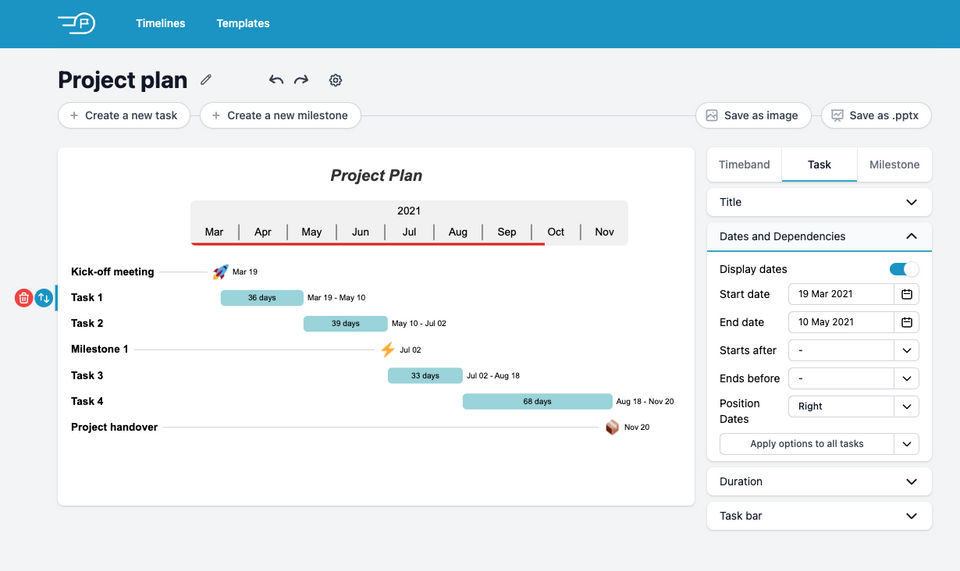Screen dimensions: 960x571
Task: Click the Jun month in timeband
Action: point(361,232)
